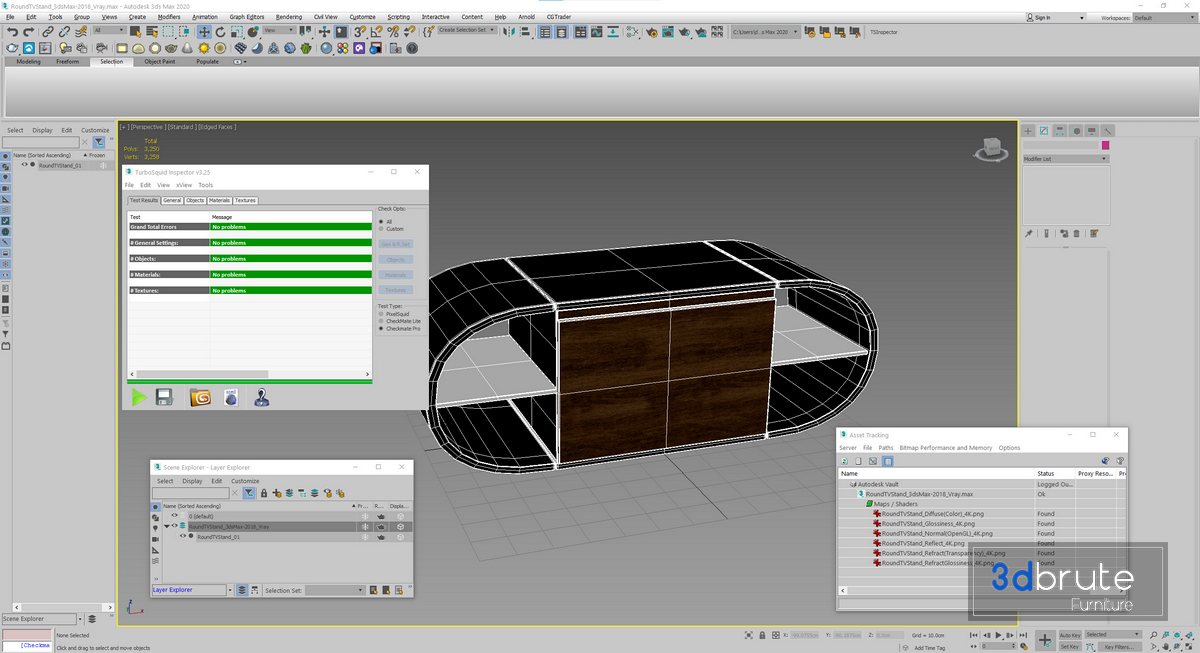This screenshot has width=1200, height=653.
Task: Click the orange folder icon in Inspector
Action: (x=200, y=397)
